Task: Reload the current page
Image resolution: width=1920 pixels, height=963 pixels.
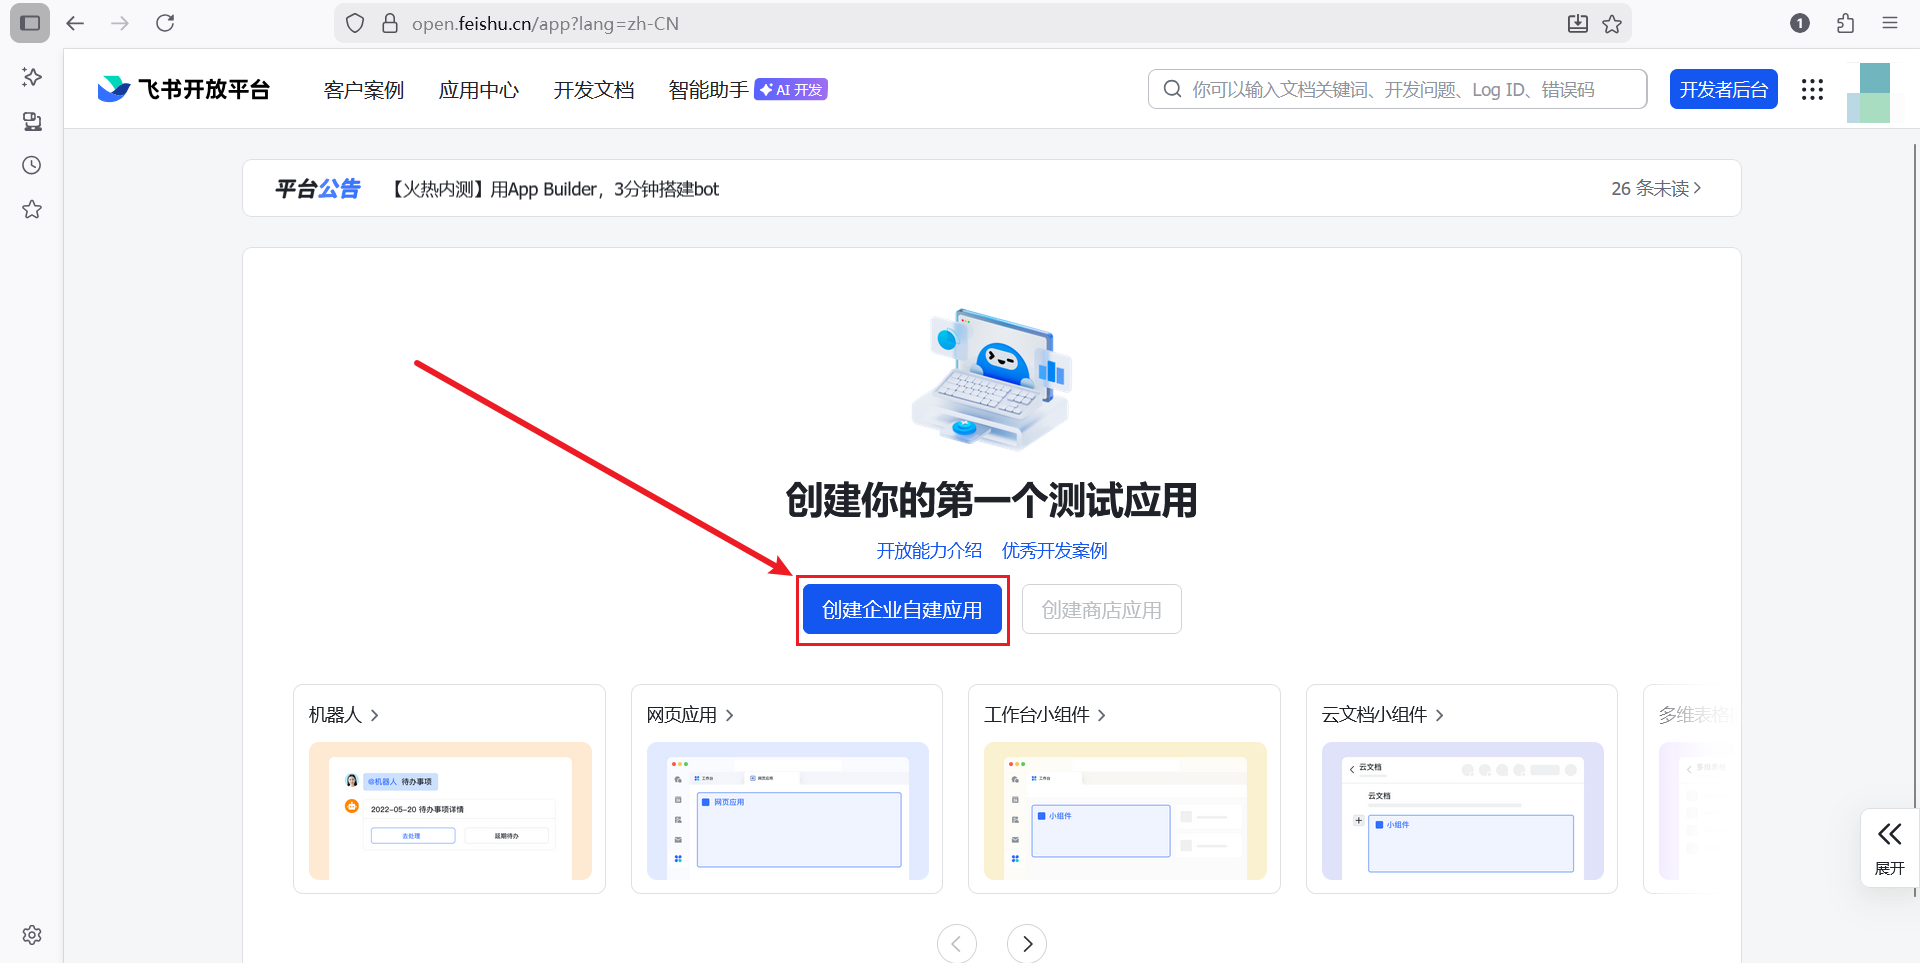Action: tap(165, 22)
